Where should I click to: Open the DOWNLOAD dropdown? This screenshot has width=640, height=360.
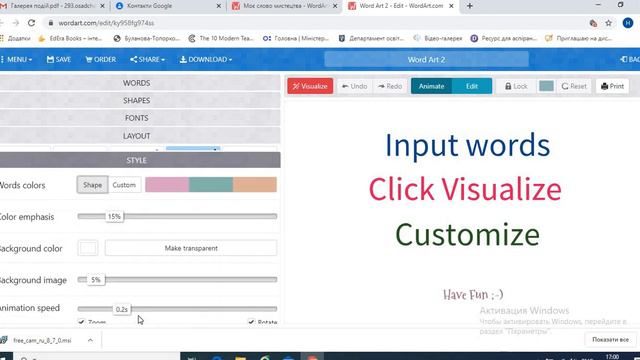206,60
